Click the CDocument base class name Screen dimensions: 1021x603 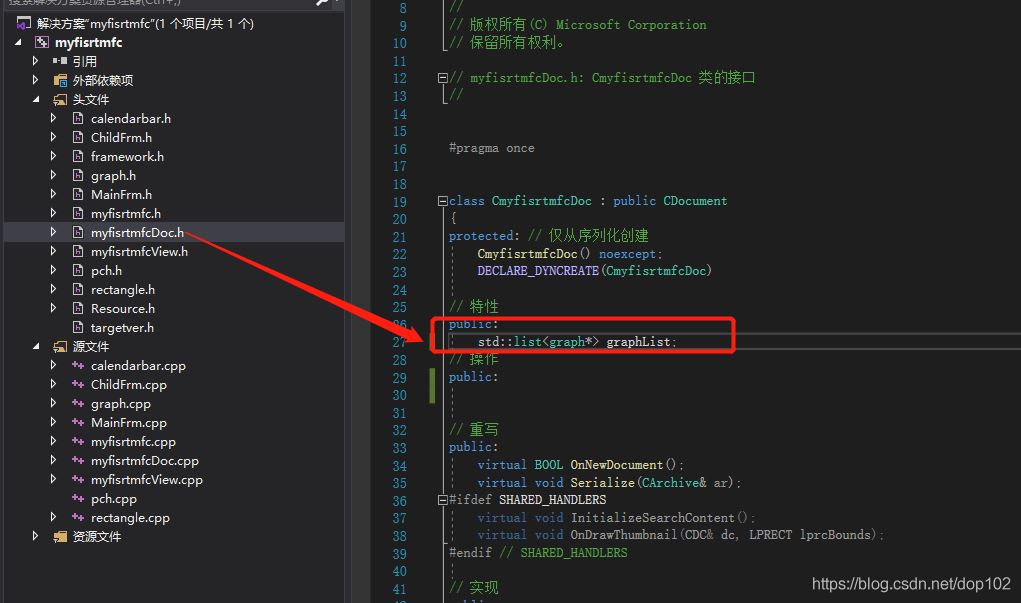pos(695,201)
